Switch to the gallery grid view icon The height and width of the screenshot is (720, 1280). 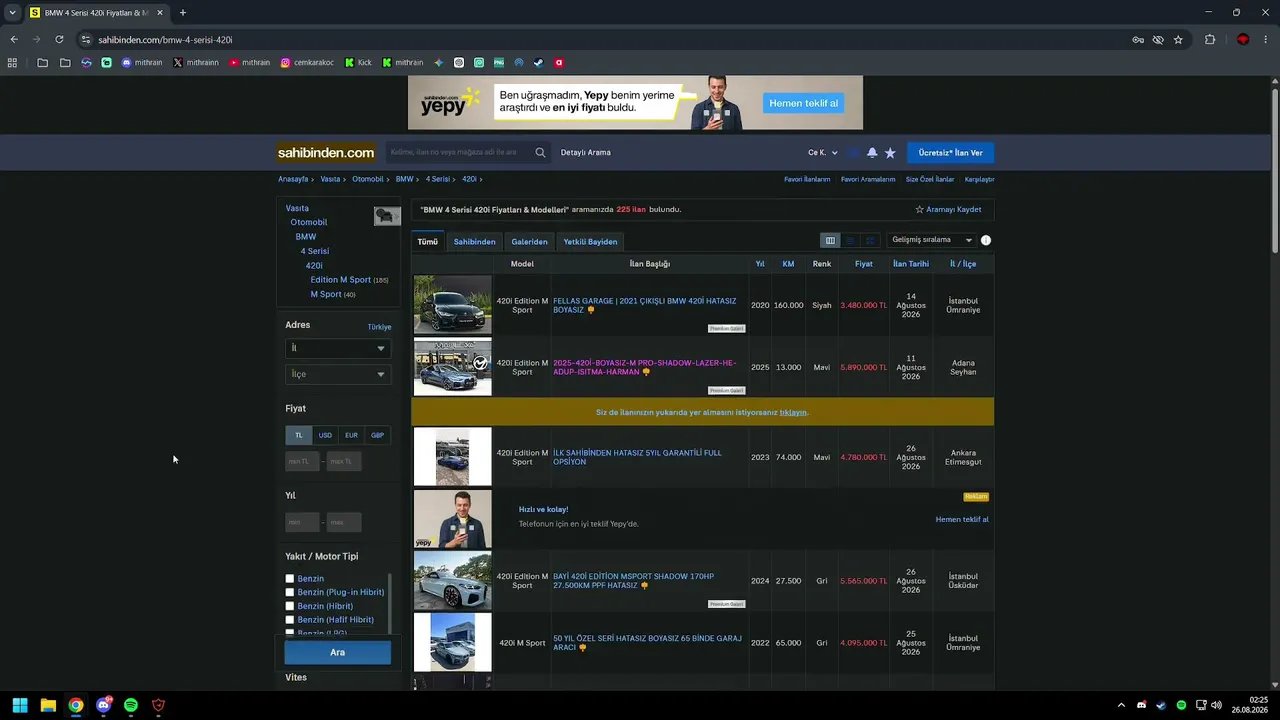(x=870, y=240)
